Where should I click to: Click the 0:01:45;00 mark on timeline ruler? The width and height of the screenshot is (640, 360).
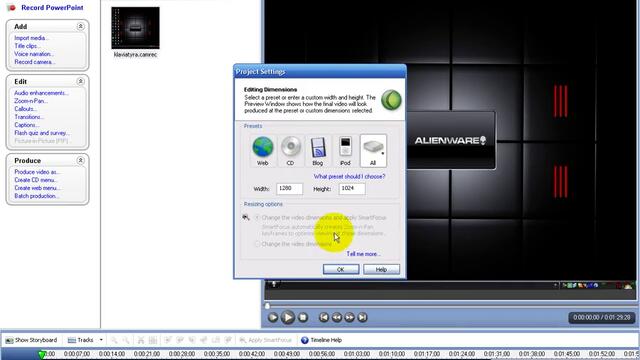click(x=567, y=354)
